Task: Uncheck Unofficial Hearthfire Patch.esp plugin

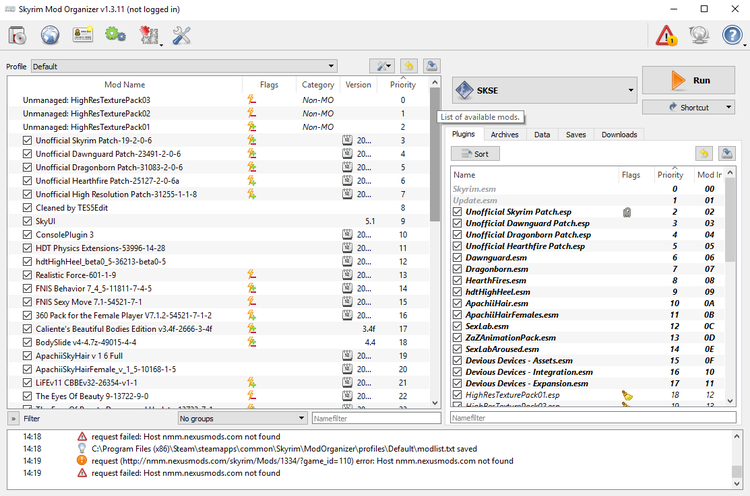Action: click(x=457, y=246)
